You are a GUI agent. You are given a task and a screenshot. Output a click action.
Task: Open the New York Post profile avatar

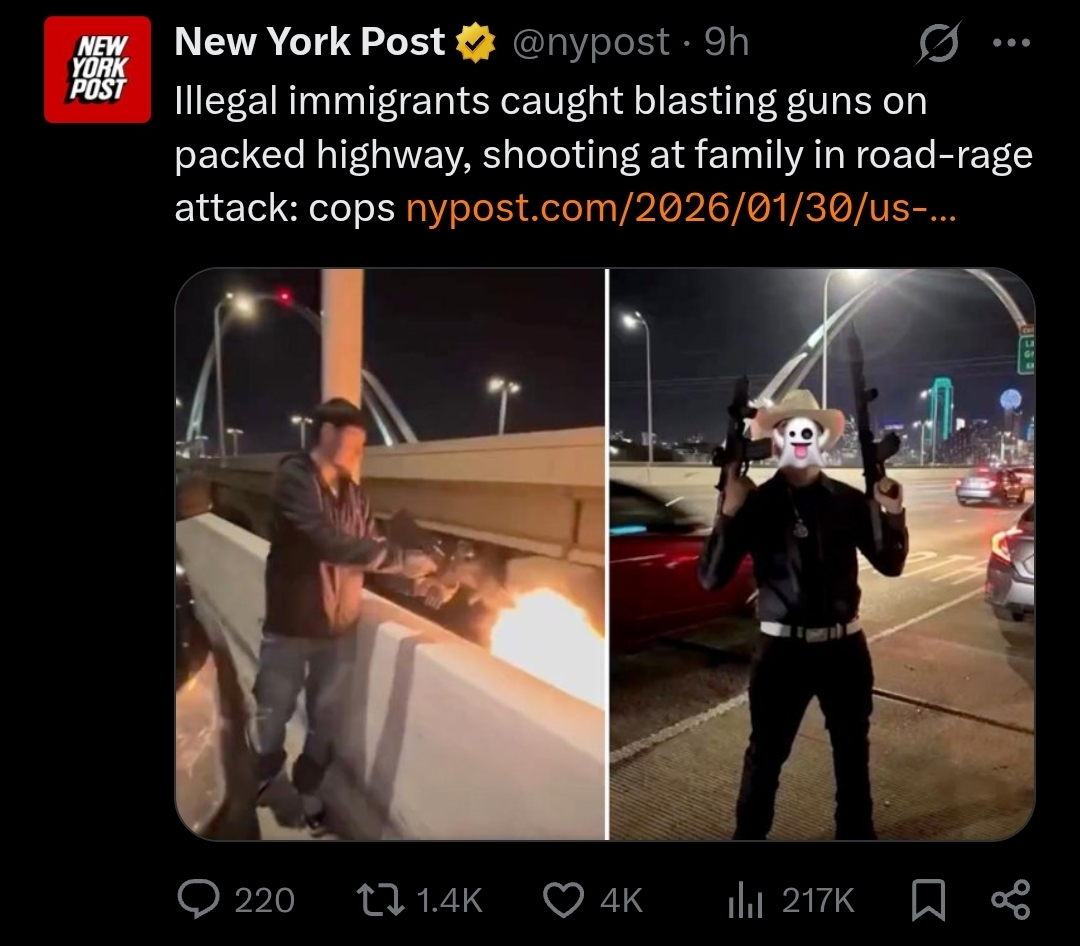coord(97,70)
